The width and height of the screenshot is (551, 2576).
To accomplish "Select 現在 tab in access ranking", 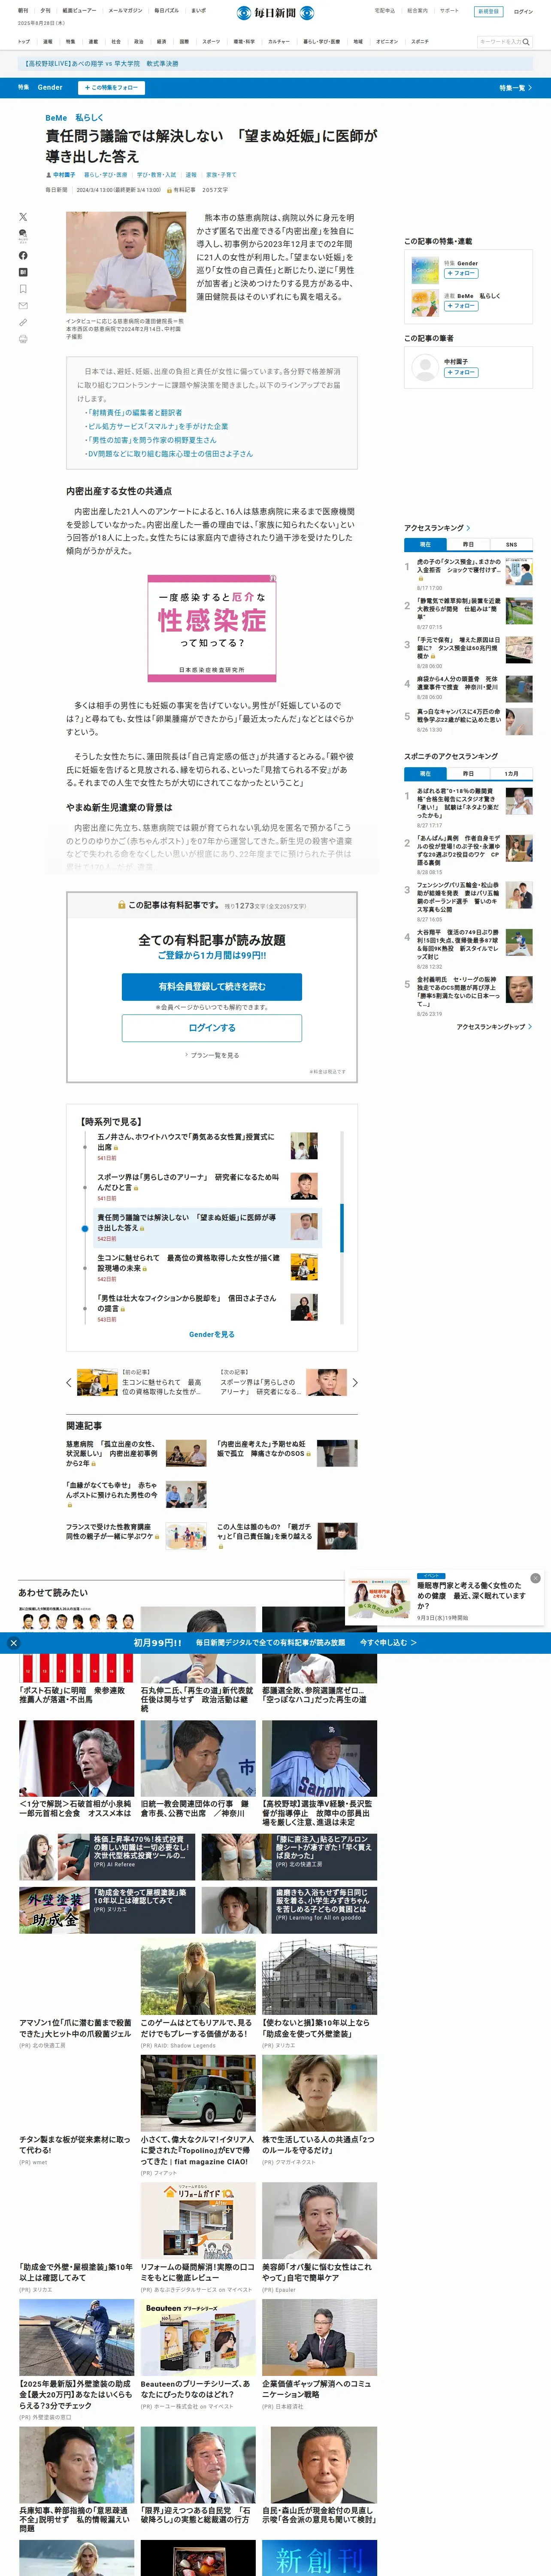I will point(425,544).
